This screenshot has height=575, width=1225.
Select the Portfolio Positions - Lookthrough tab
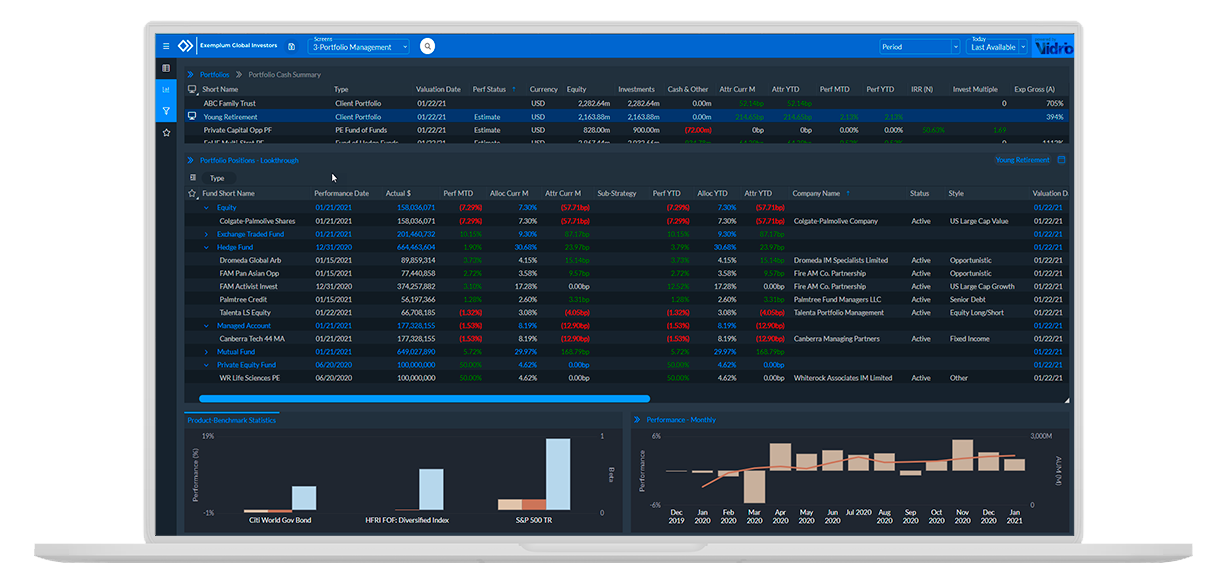click(249, 160)
